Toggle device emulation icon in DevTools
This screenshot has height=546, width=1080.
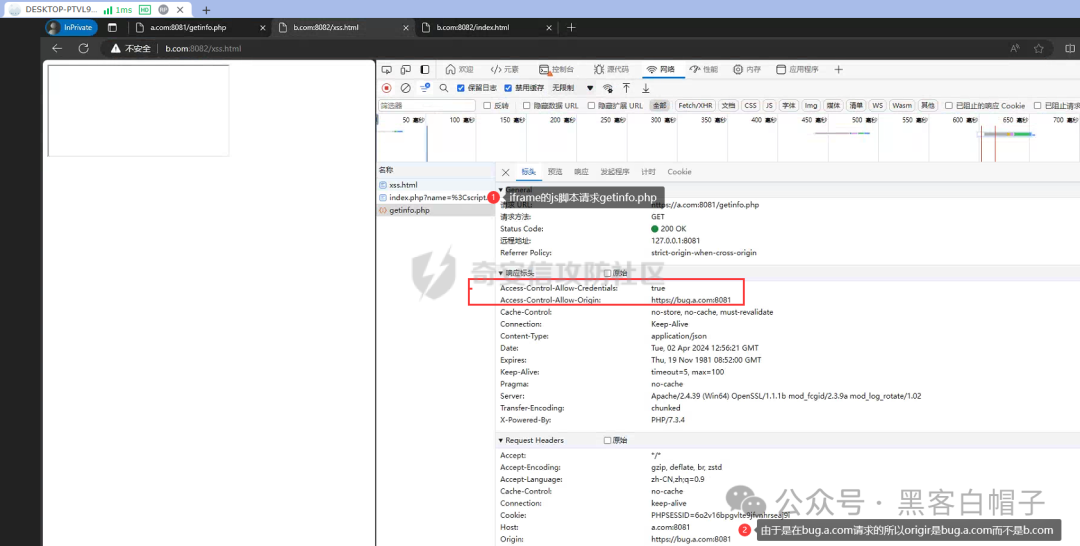pos(406,70)
